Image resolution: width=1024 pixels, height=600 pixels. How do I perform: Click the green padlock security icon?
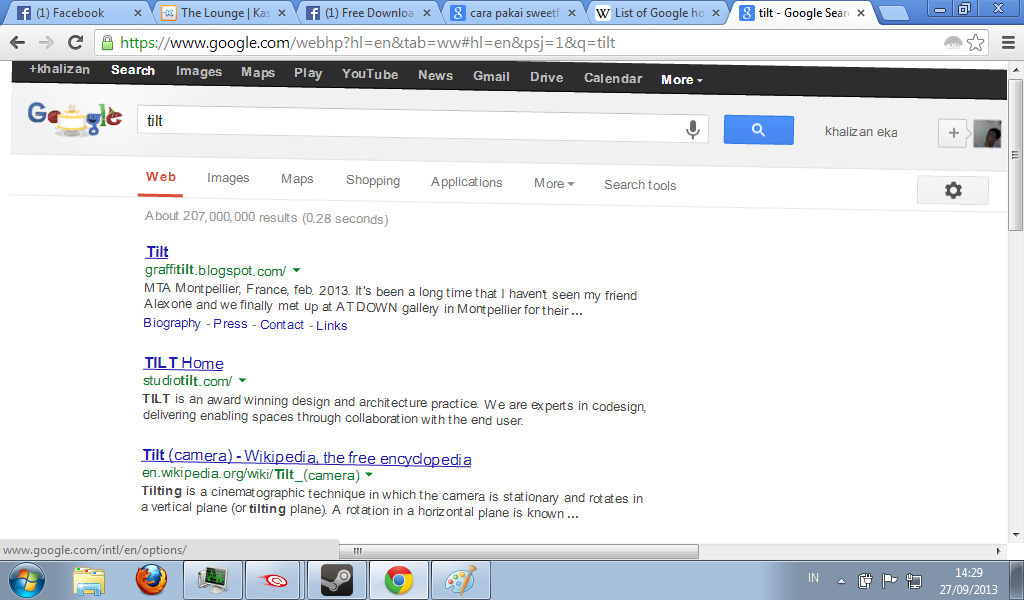[x=108, y=43]
